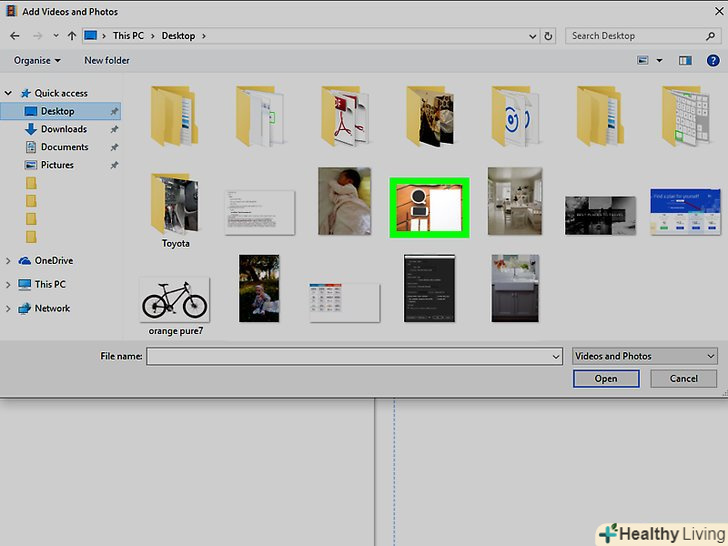Toggle the preview pane icon
This screenshot has height=546, width=728.
[685, 60]
